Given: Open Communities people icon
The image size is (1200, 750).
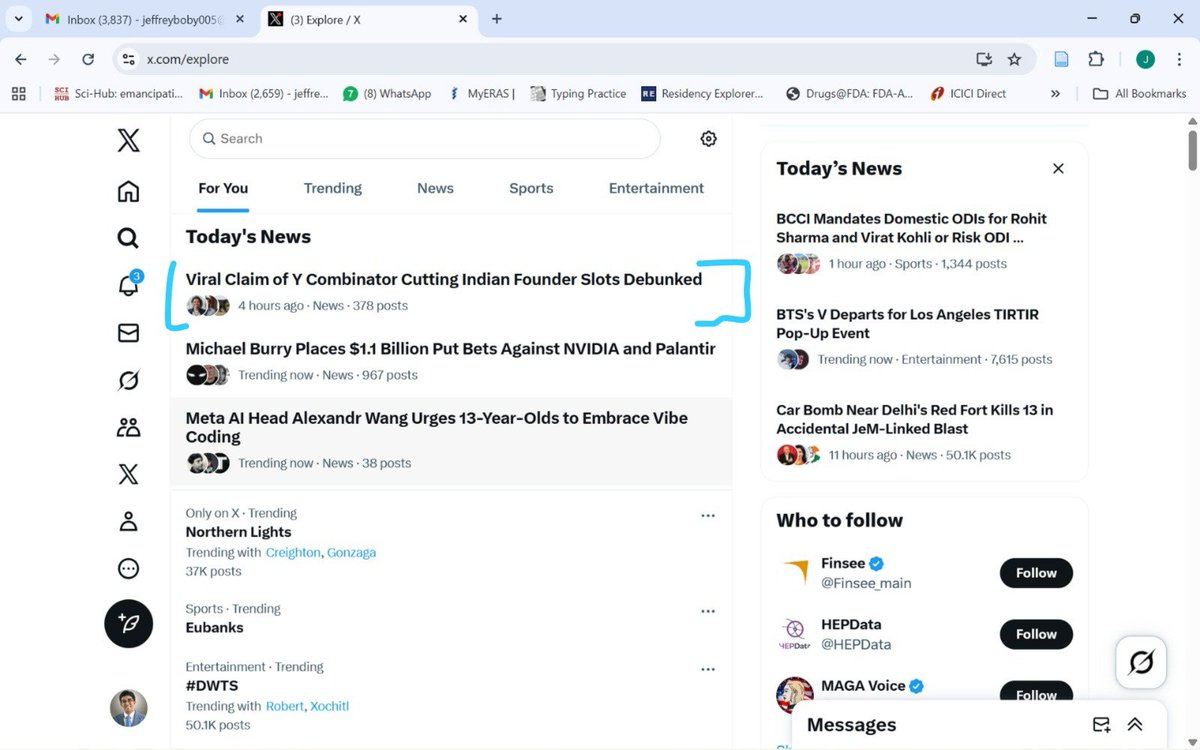Looking at the screenshot, I should 128,428.
